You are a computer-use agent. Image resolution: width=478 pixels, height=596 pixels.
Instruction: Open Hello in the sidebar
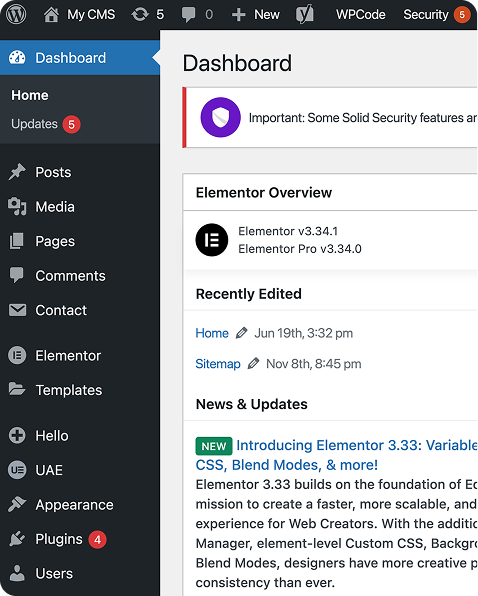pos(52,436)
